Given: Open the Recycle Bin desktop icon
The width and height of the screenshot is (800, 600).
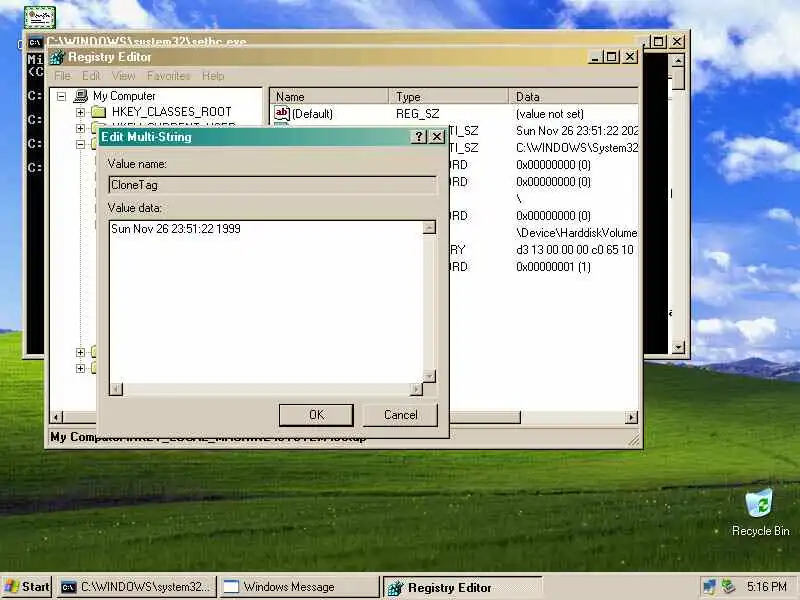Looking at the screenshot, I should tap(760, 513).
